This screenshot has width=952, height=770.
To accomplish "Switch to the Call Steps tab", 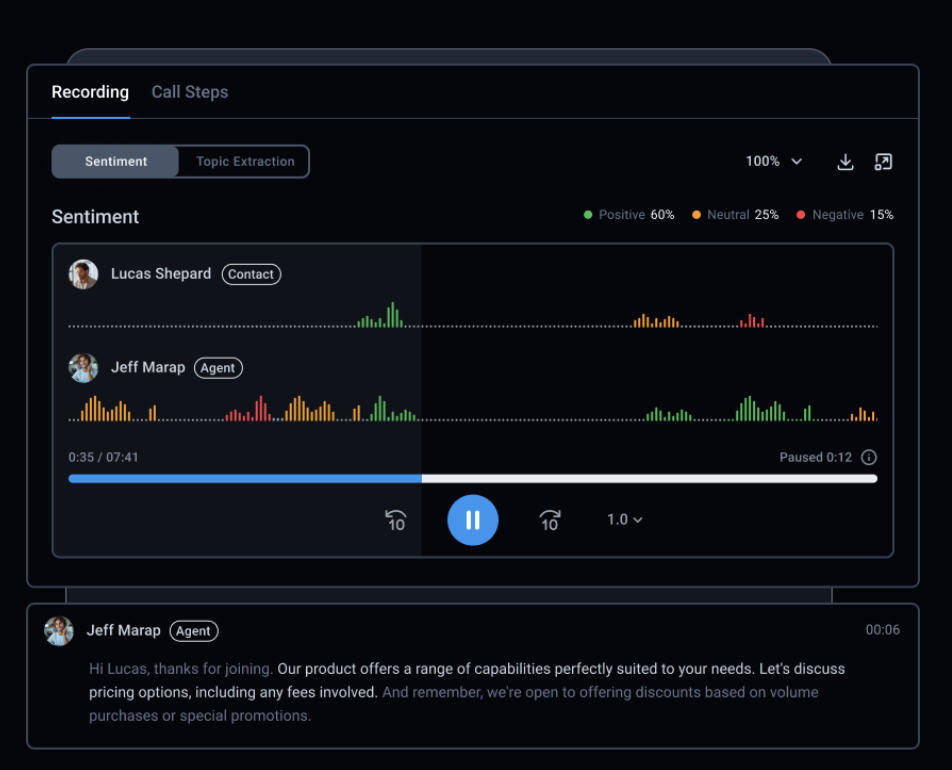I will (190, 92).
